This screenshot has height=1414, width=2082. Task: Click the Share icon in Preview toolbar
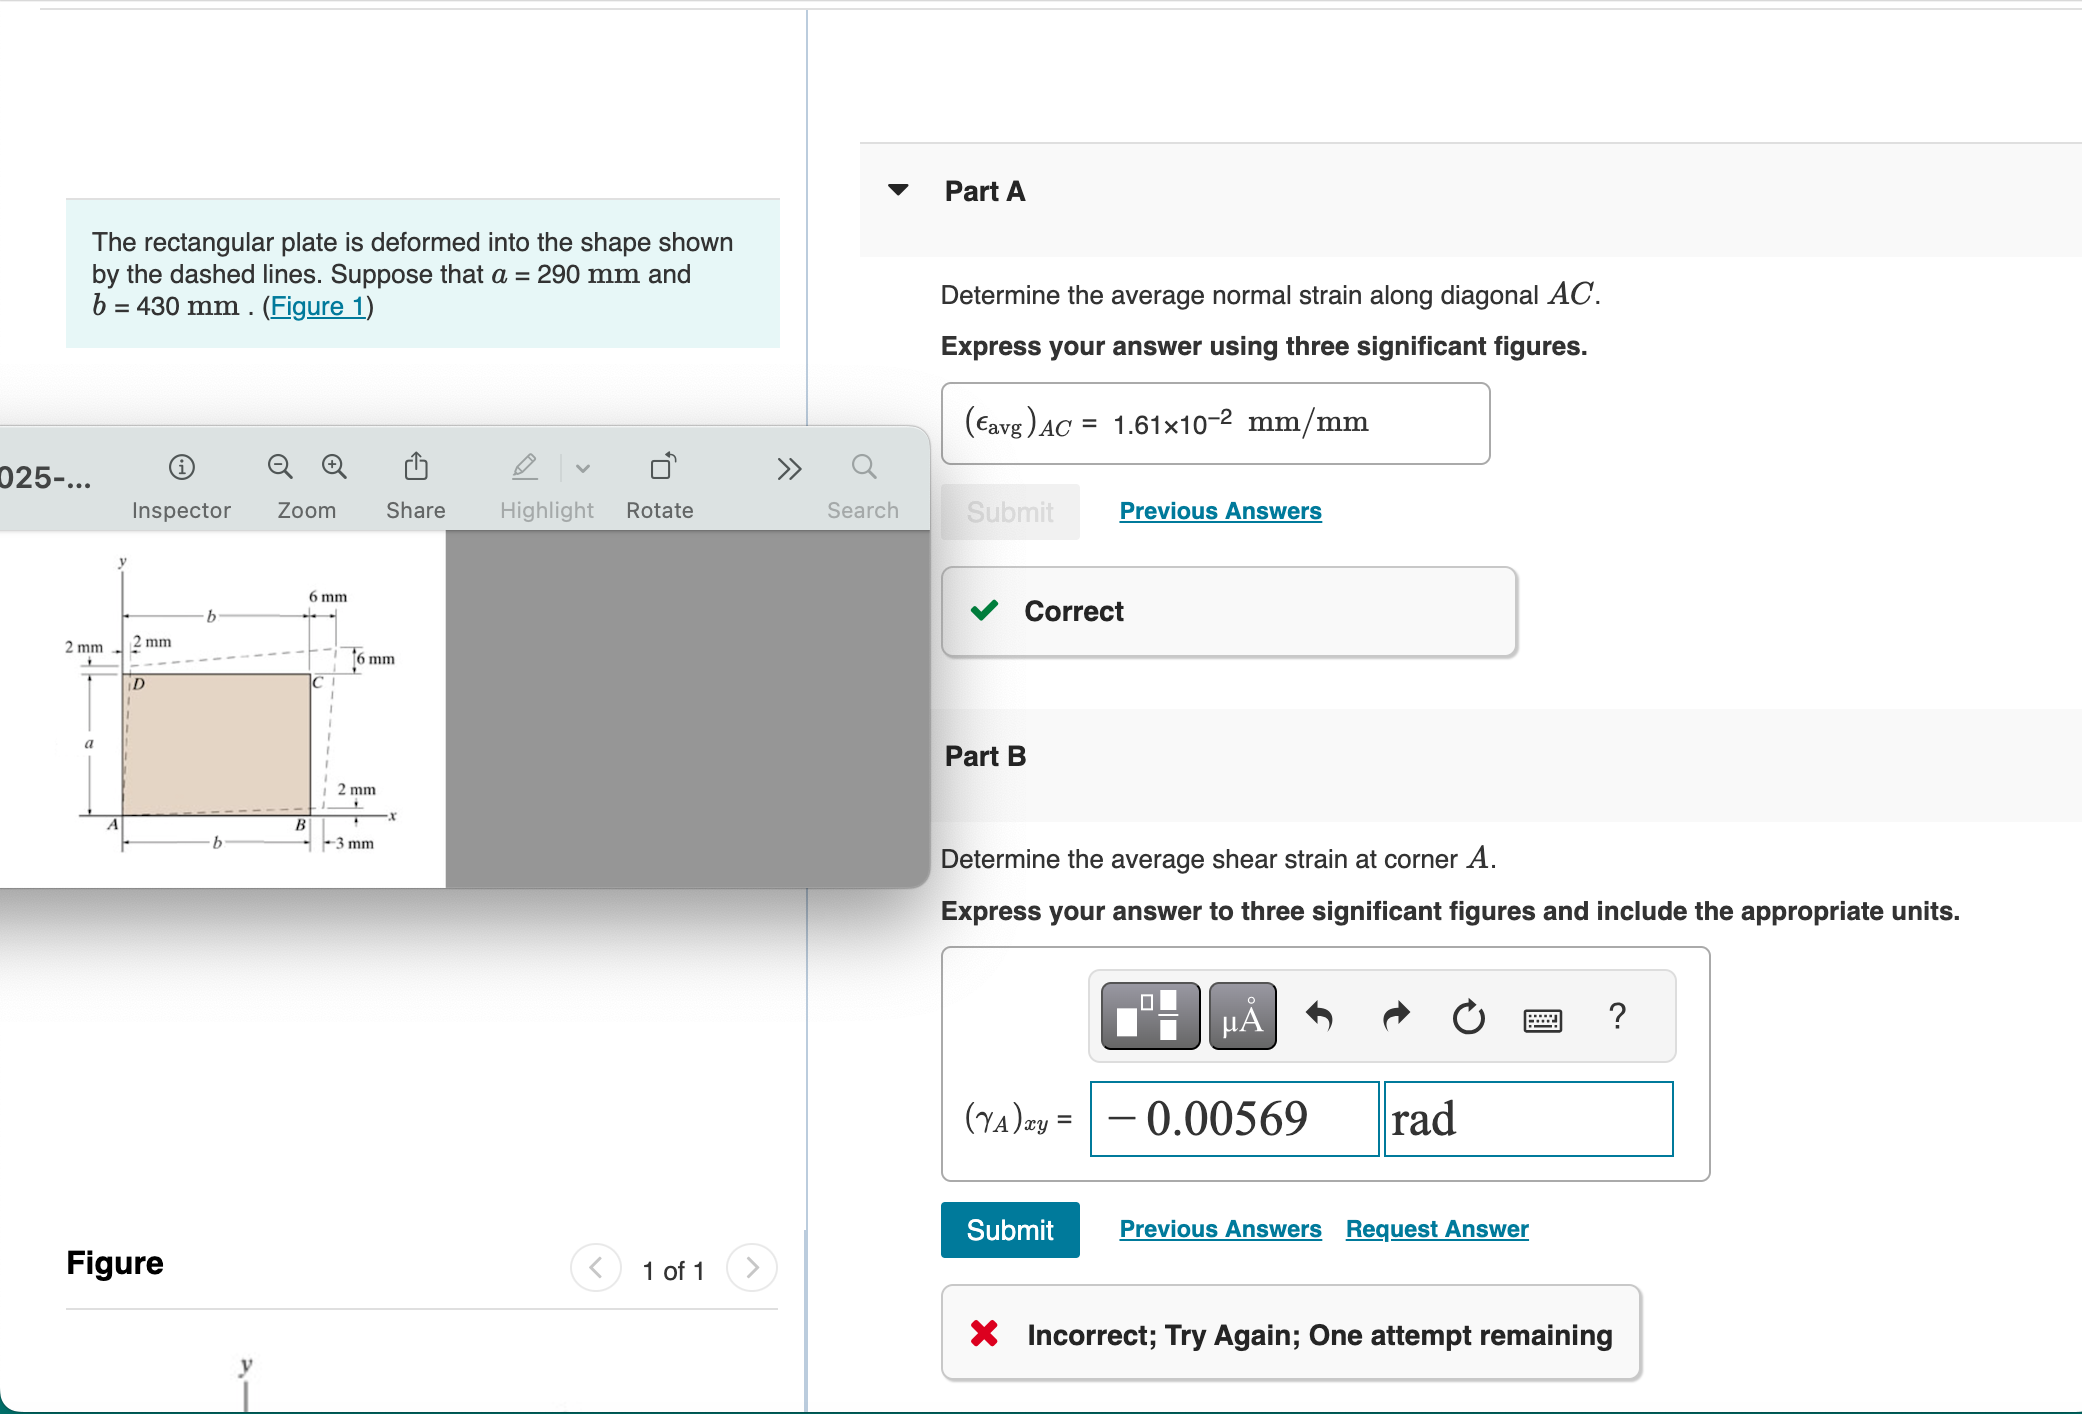[x=416, y=467]
